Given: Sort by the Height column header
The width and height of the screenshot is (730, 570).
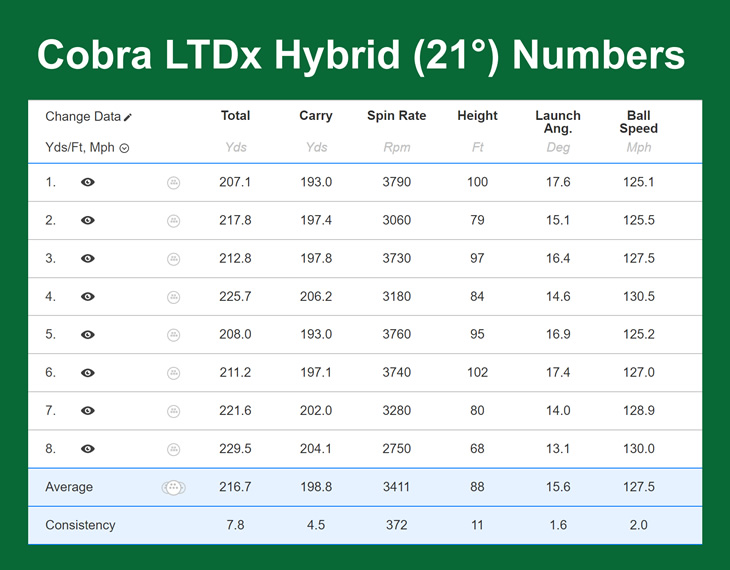Looking at the screenshot, I should pos(477,115).
